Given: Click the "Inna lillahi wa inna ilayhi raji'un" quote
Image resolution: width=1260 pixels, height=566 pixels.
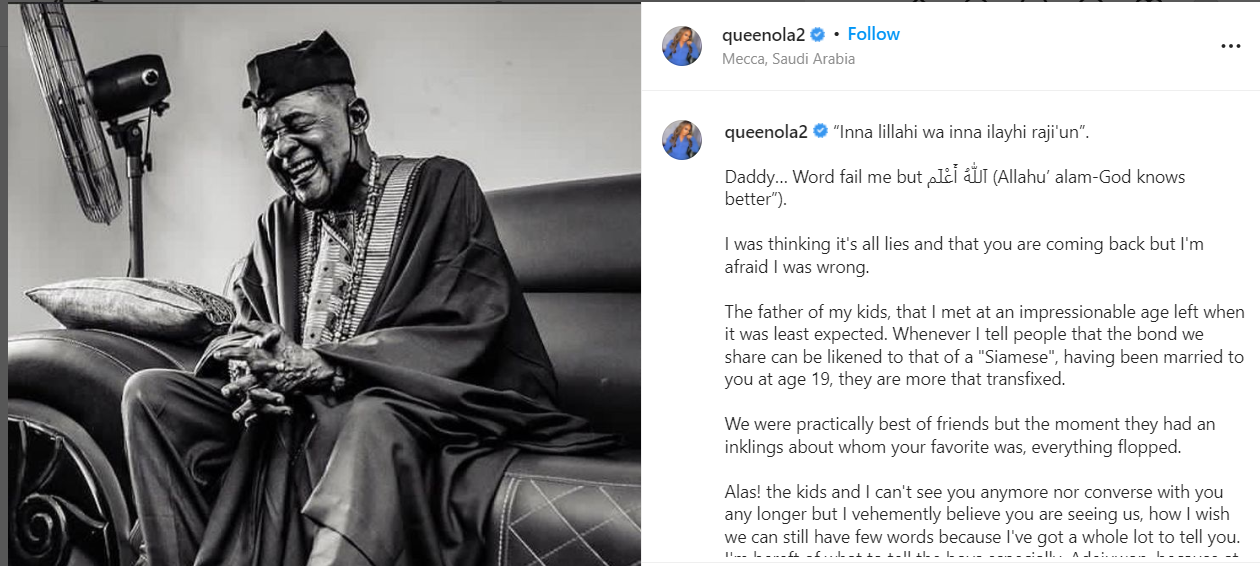Looking at the screenshot, I should point(960,132).
